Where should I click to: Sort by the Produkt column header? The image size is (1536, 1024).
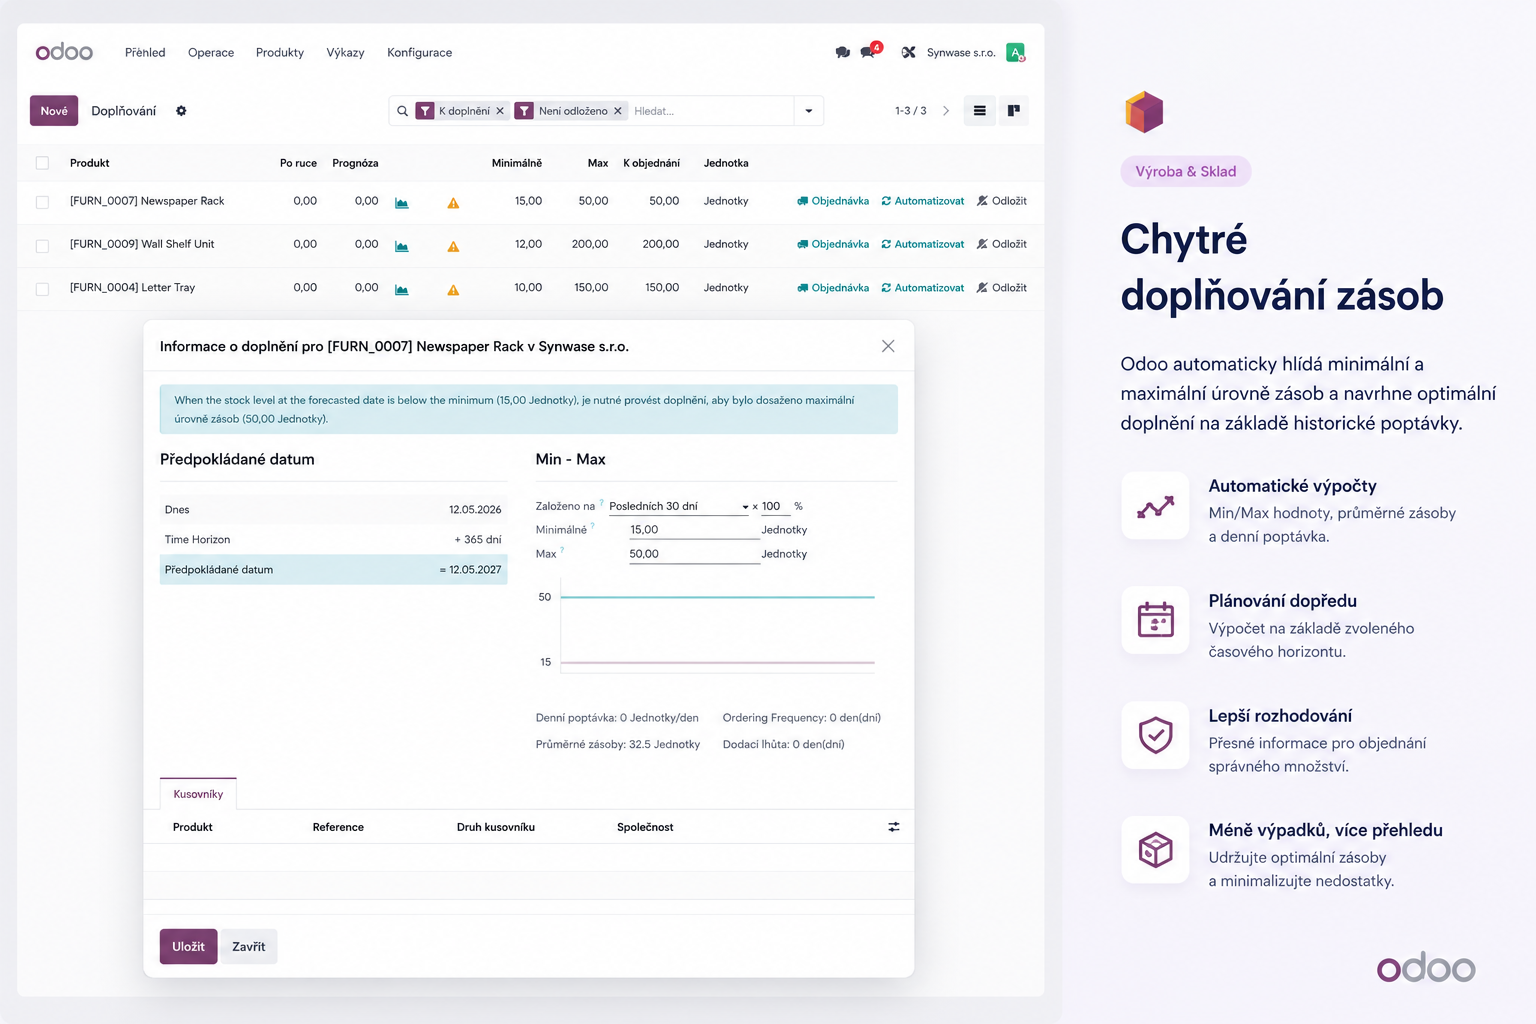(x=90, y=163)
